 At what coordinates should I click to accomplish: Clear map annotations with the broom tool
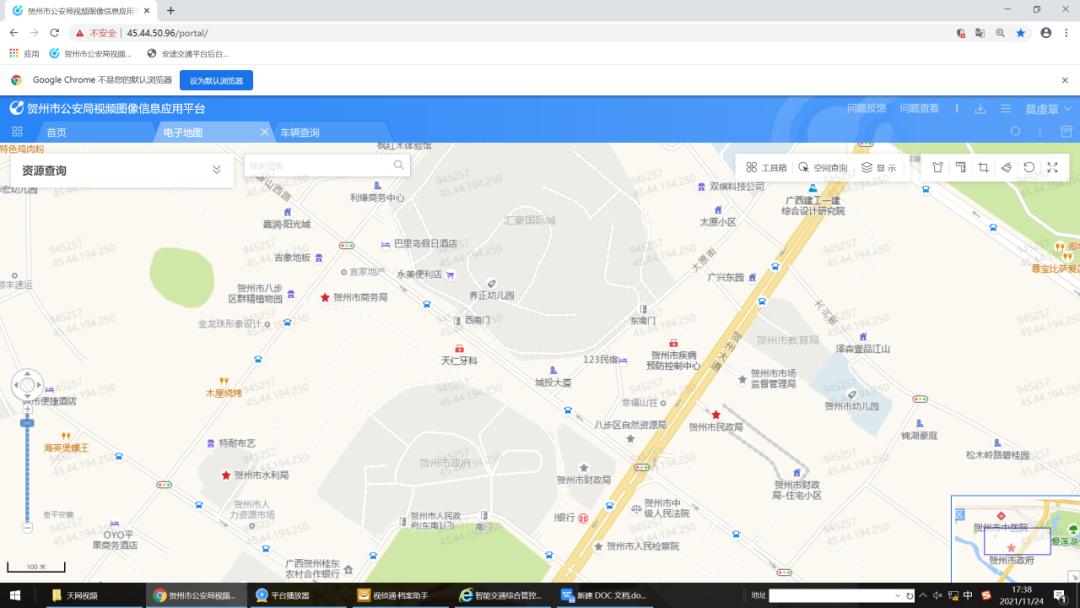pos(1006,167)
